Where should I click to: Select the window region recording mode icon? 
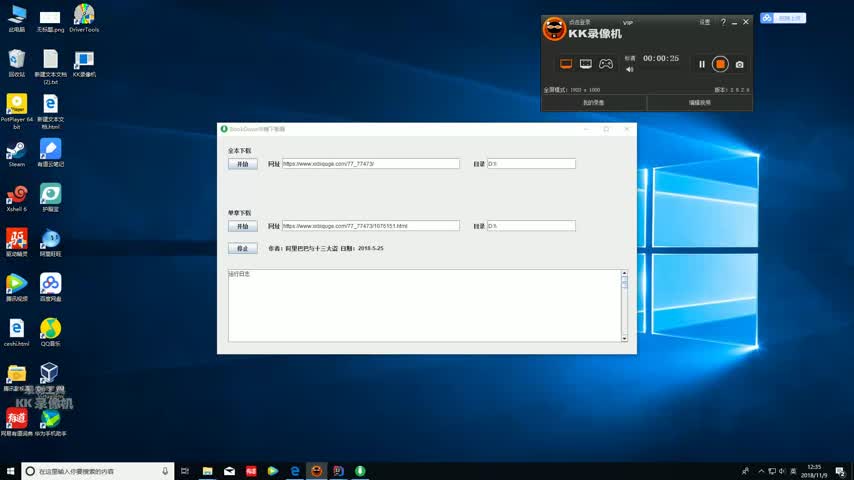click(x=586, y=64)
